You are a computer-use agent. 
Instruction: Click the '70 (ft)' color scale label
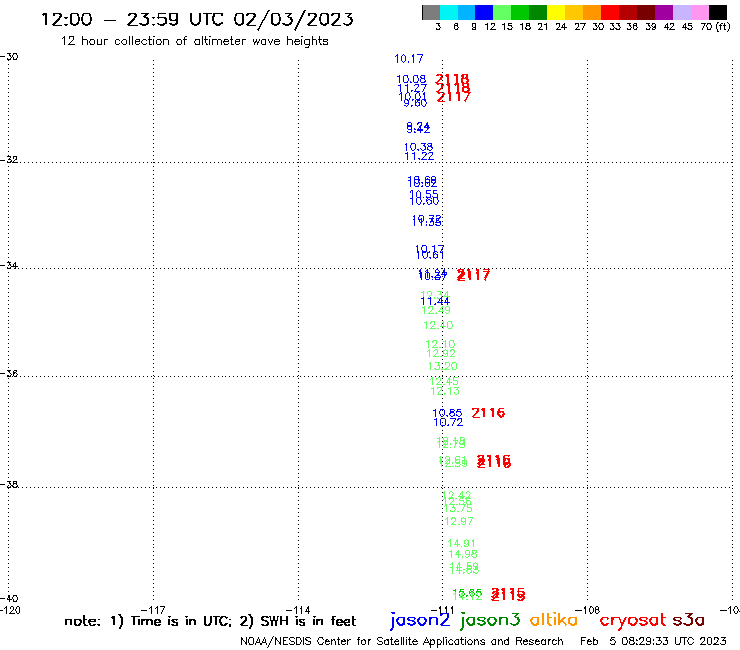point(715,27)
